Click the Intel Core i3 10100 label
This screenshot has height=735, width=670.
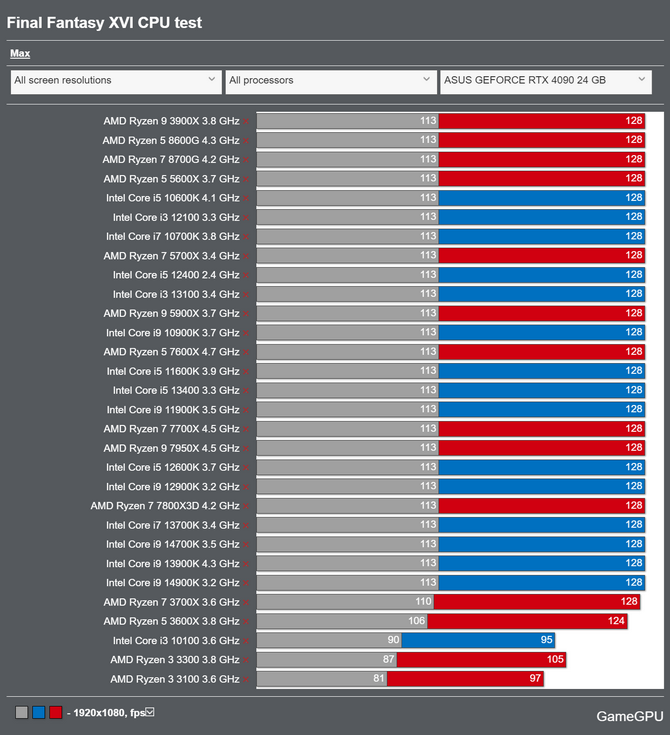pyautogui.click(x=176, y=640)
